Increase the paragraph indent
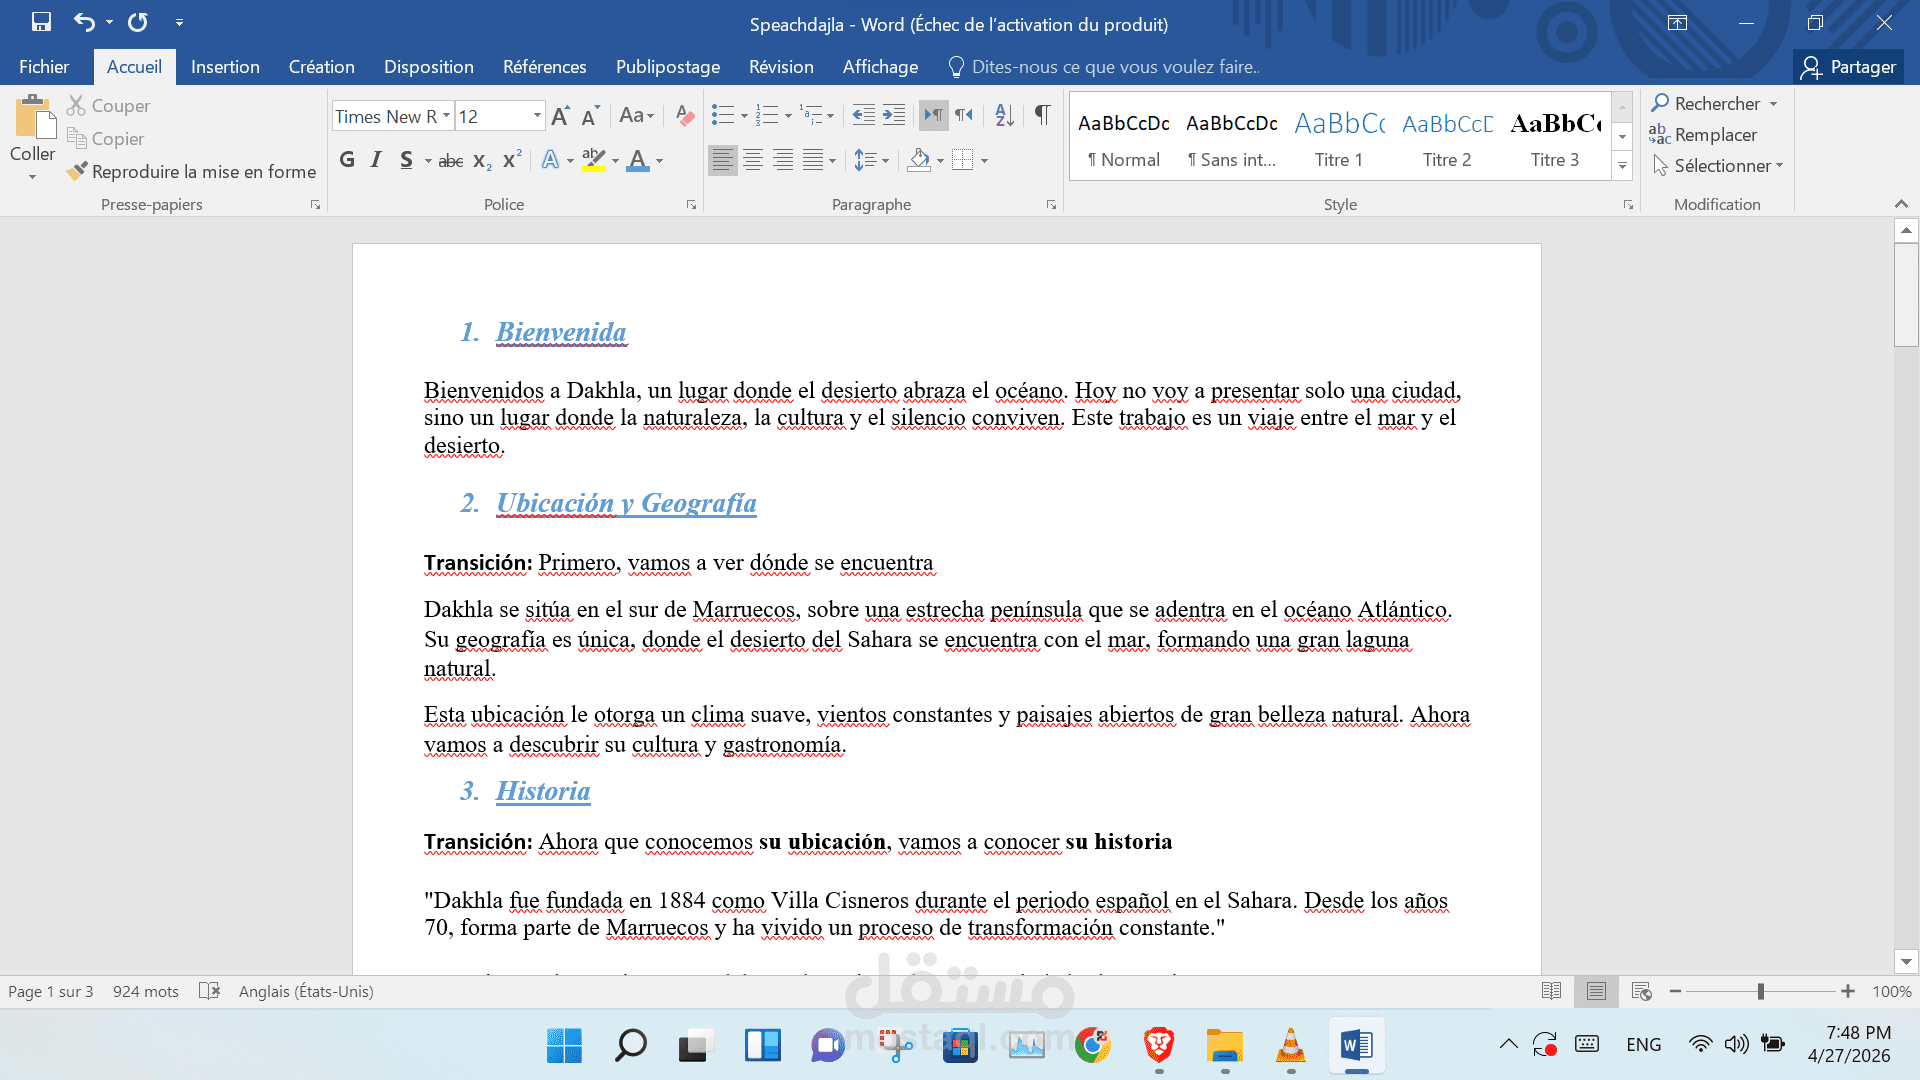The image size is (1920, 1080). pos(894,116)
